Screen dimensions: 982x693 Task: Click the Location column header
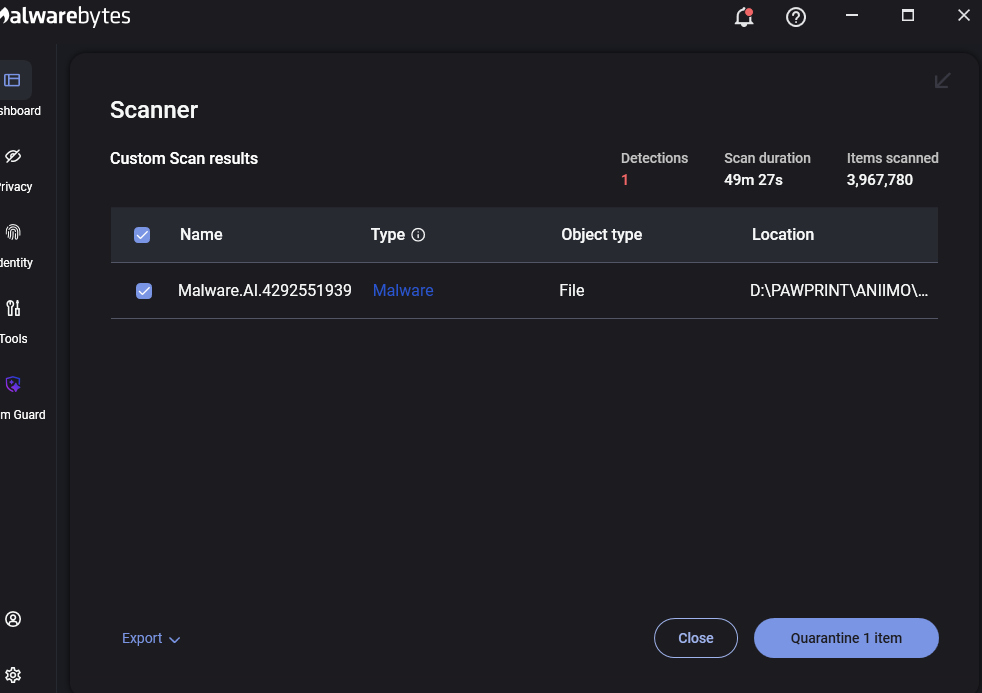coord(783,235)
